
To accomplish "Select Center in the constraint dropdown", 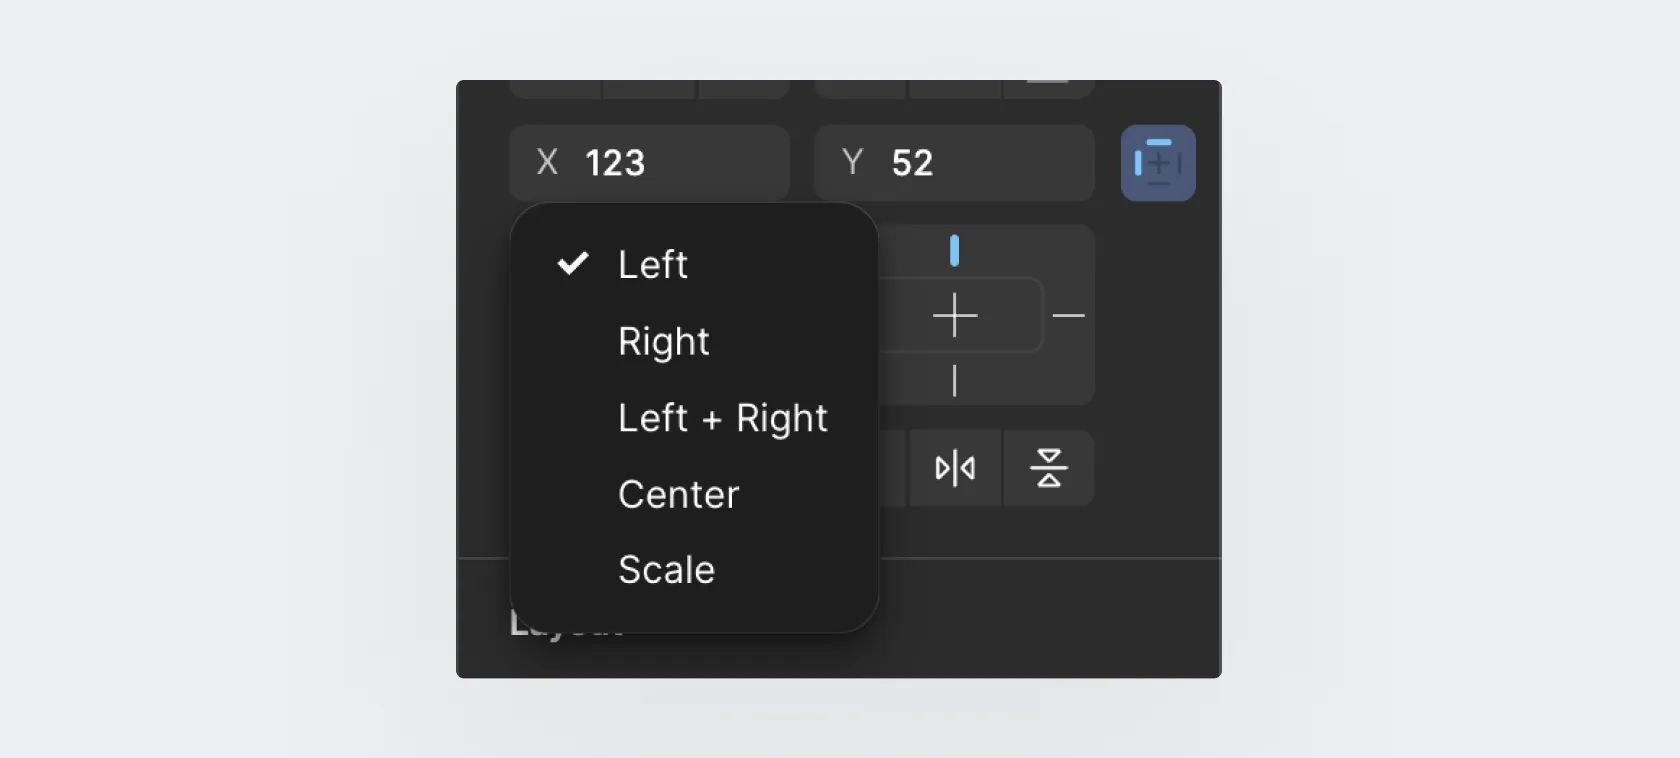I will (678, 494).
